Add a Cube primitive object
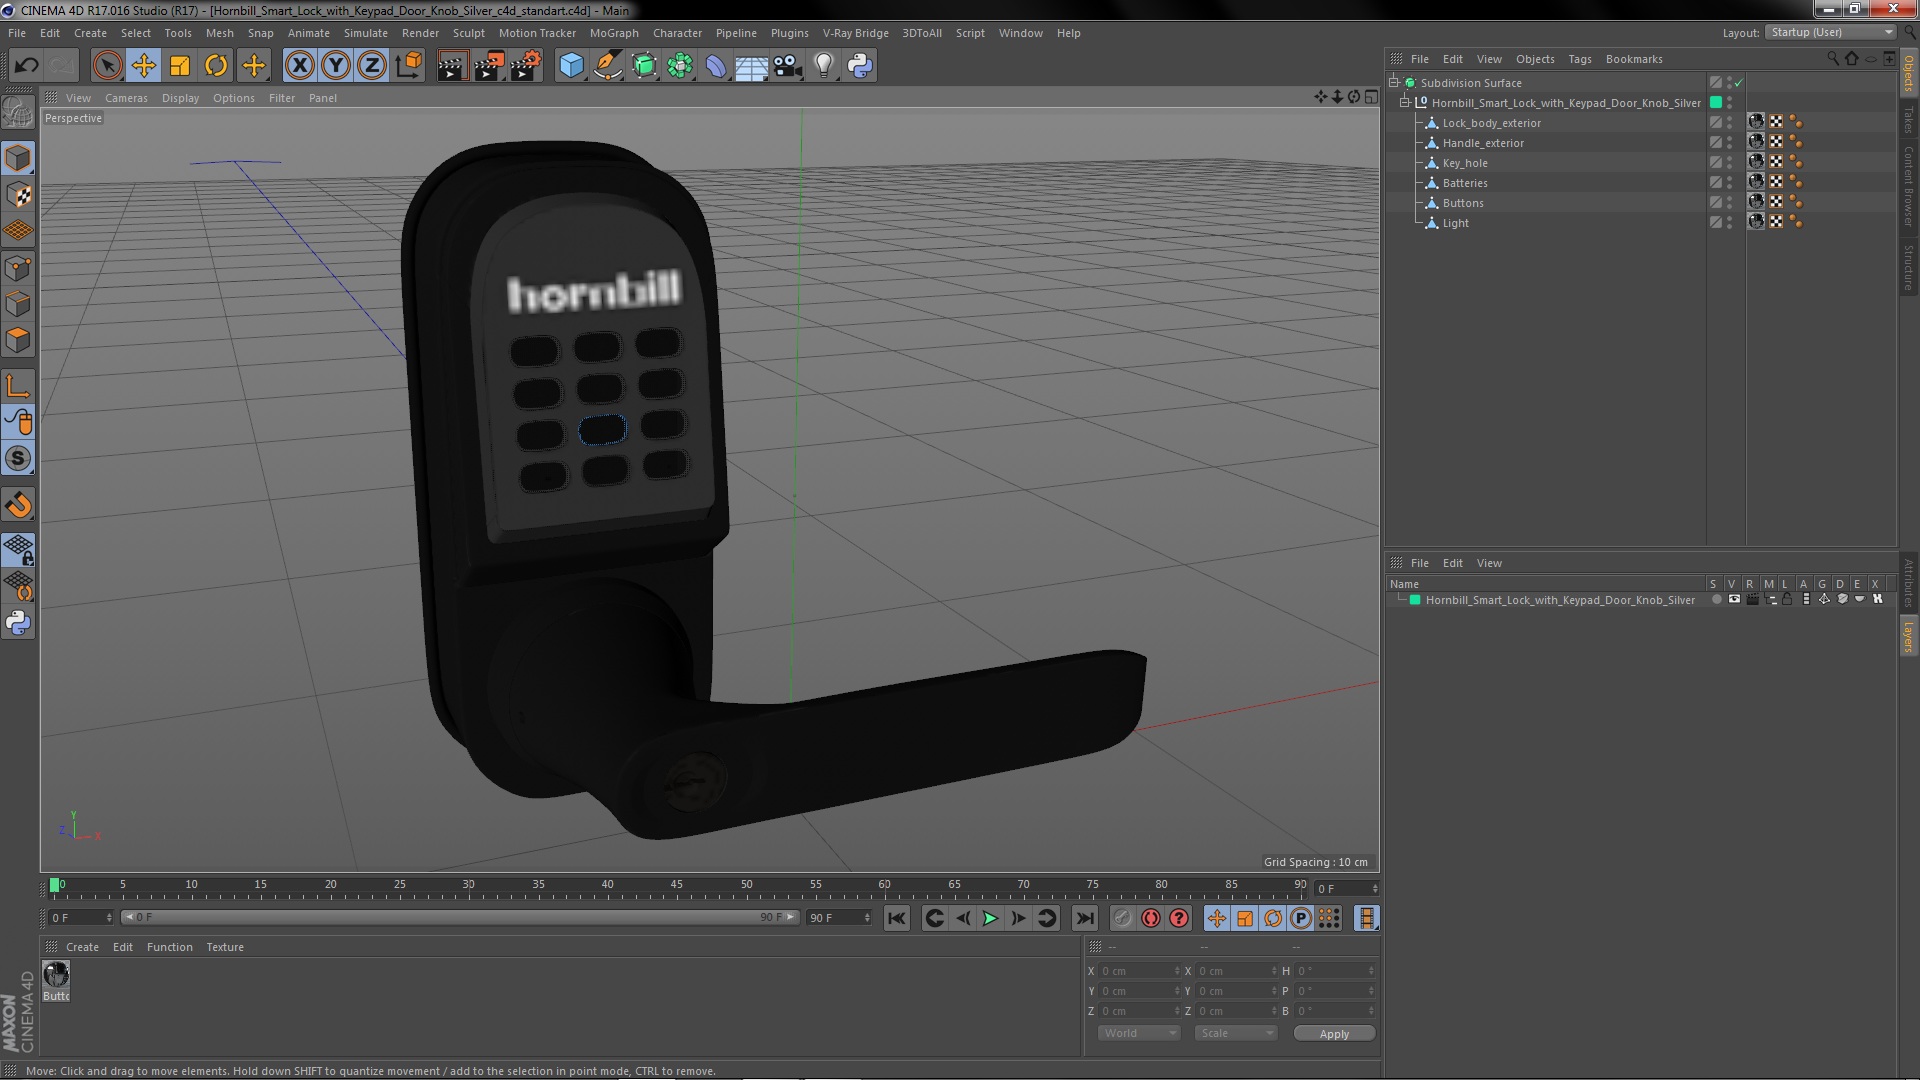 (x=571, y=66)
